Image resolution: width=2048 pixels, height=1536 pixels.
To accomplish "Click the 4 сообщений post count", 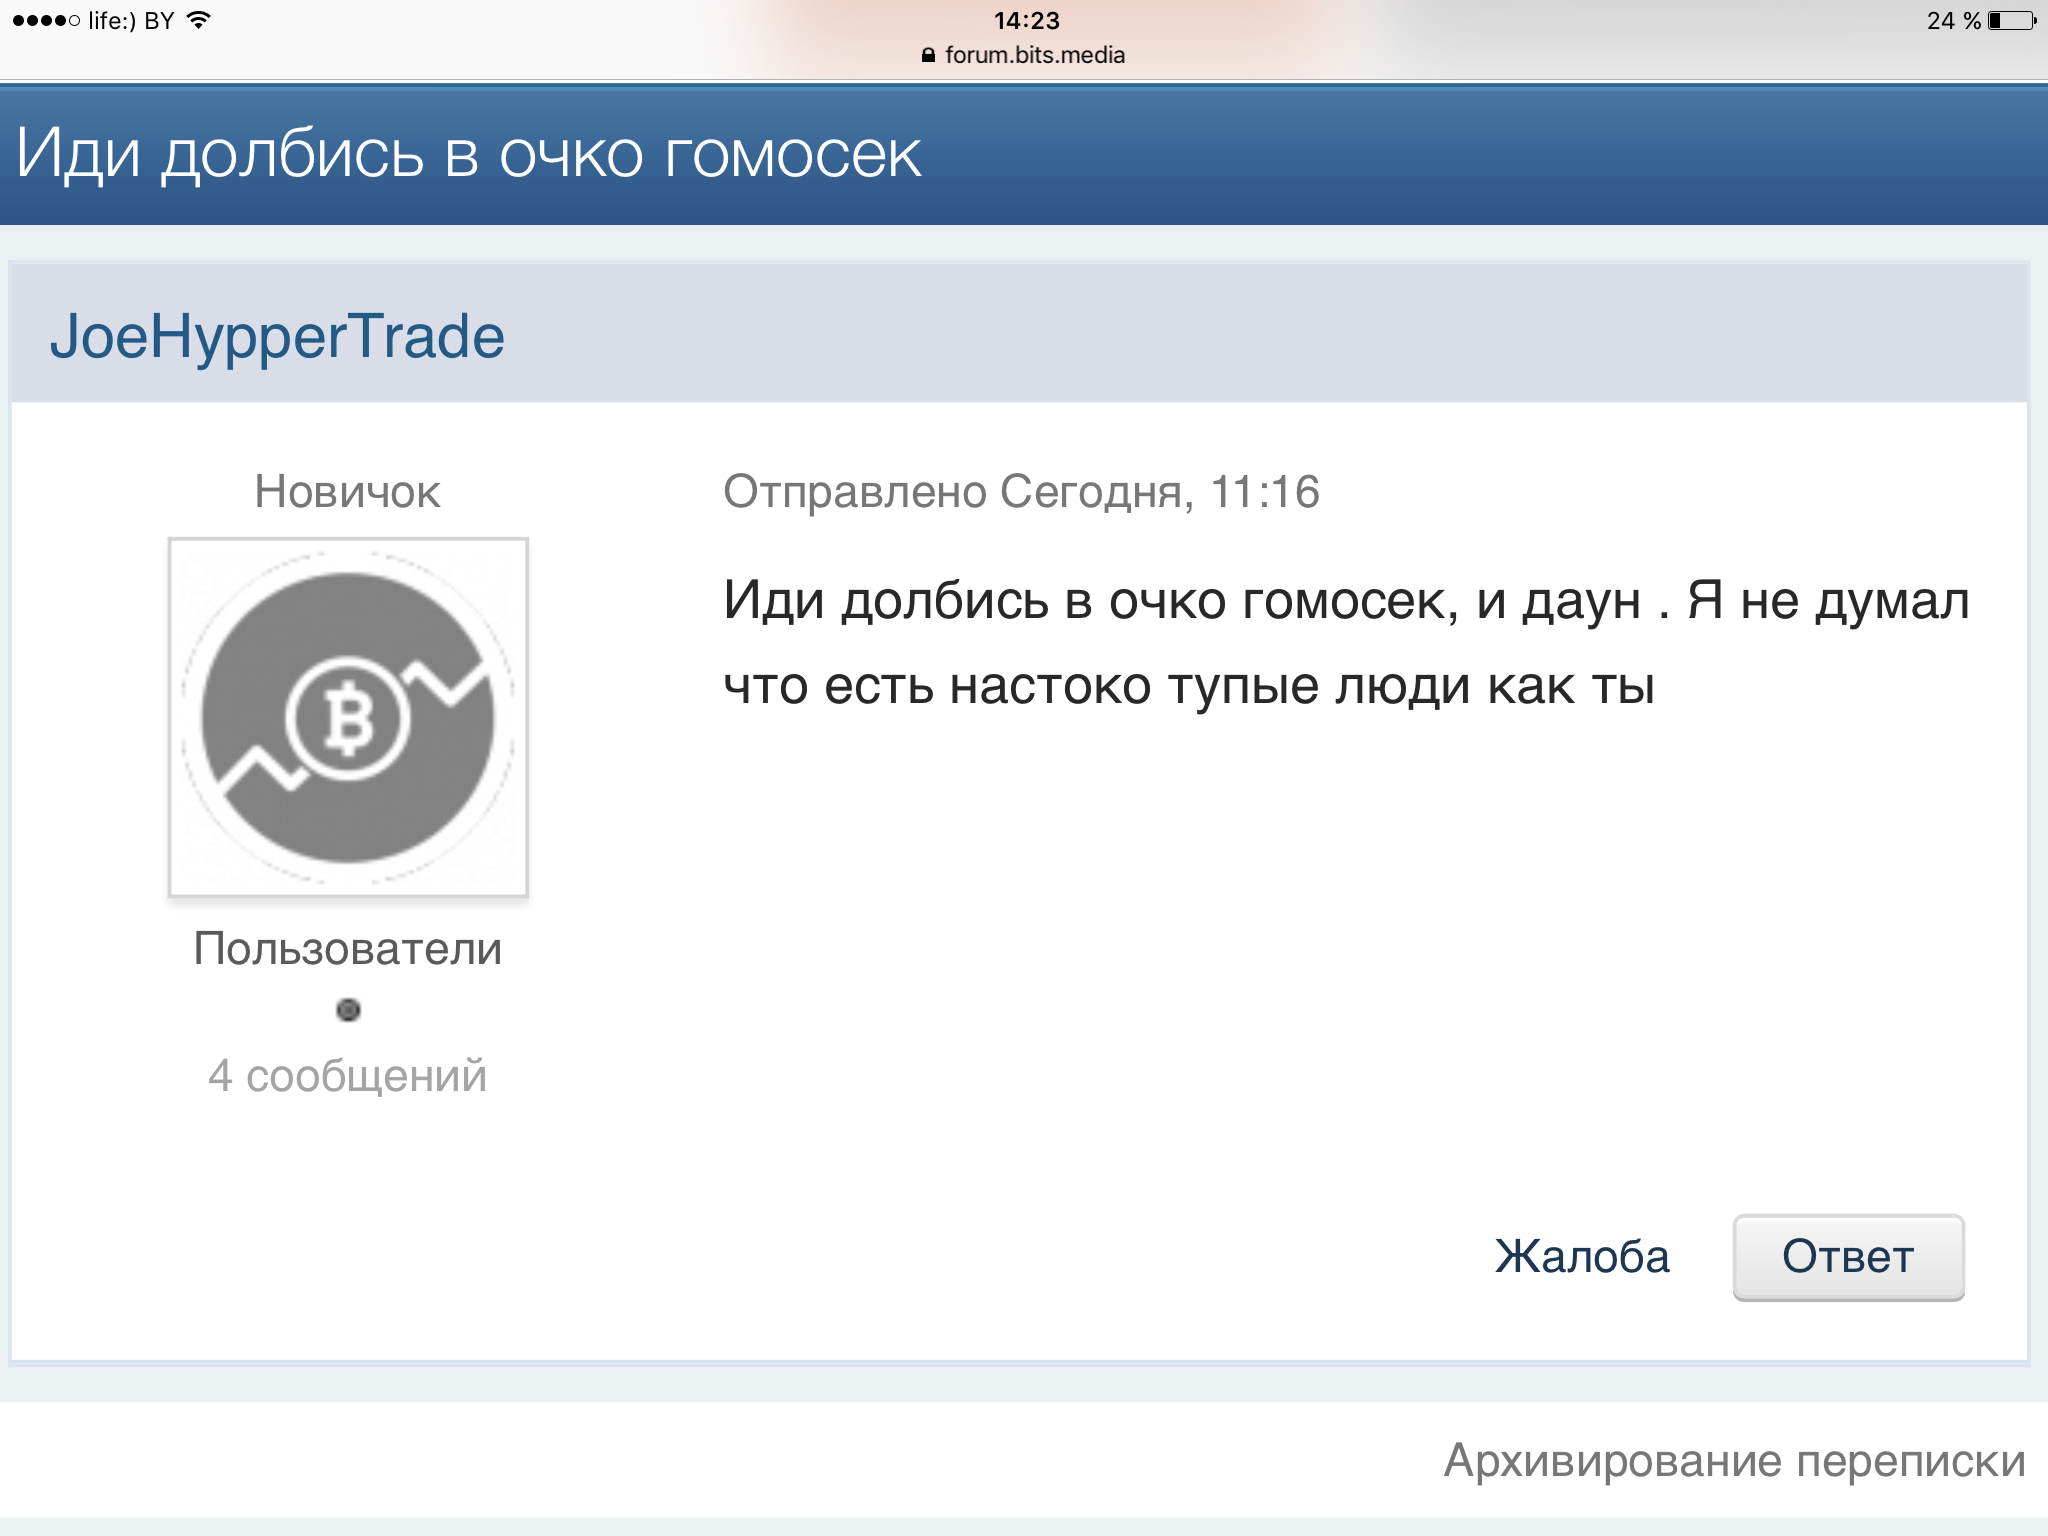I will (347, 1076).
